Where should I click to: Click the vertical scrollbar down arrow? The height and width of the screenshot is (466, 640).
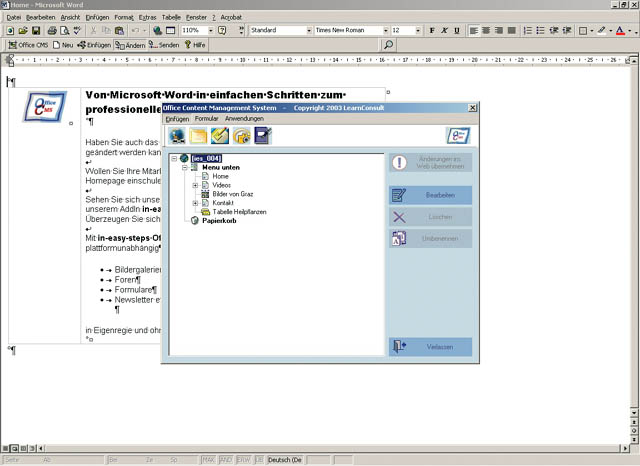633,413
